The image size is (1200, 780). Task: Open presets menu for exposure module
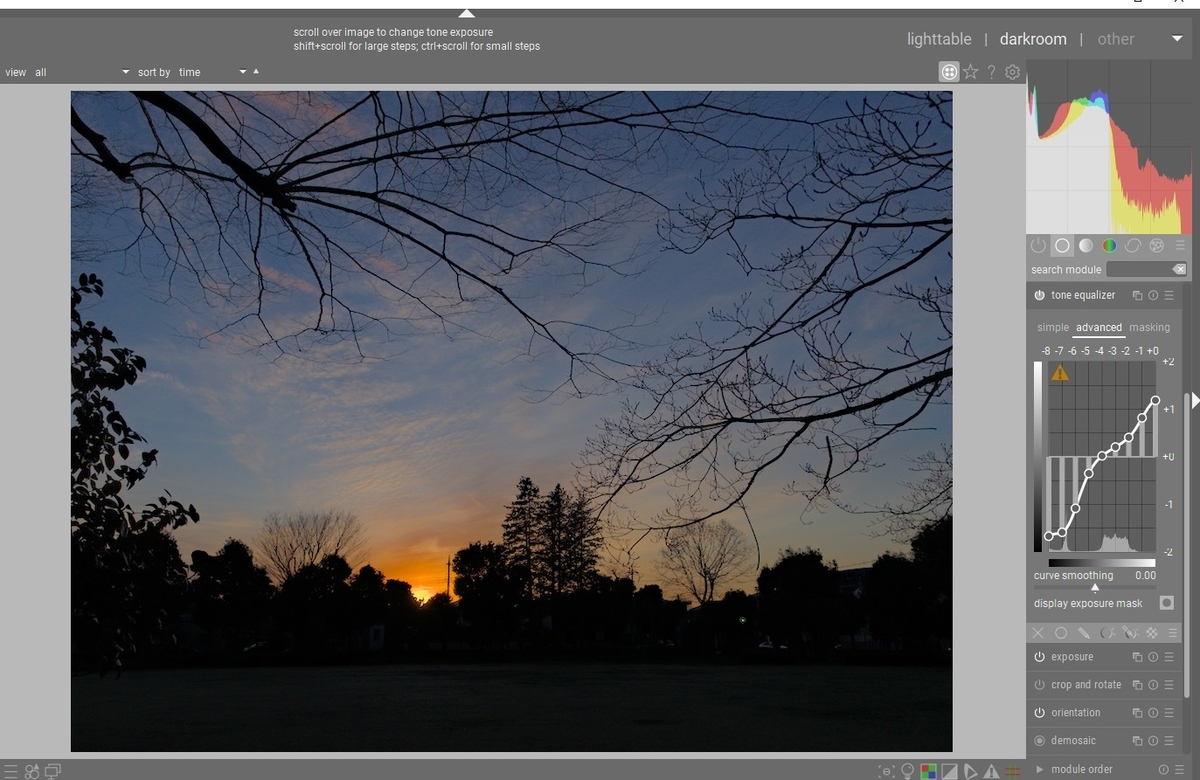[x=1169, y=657]
